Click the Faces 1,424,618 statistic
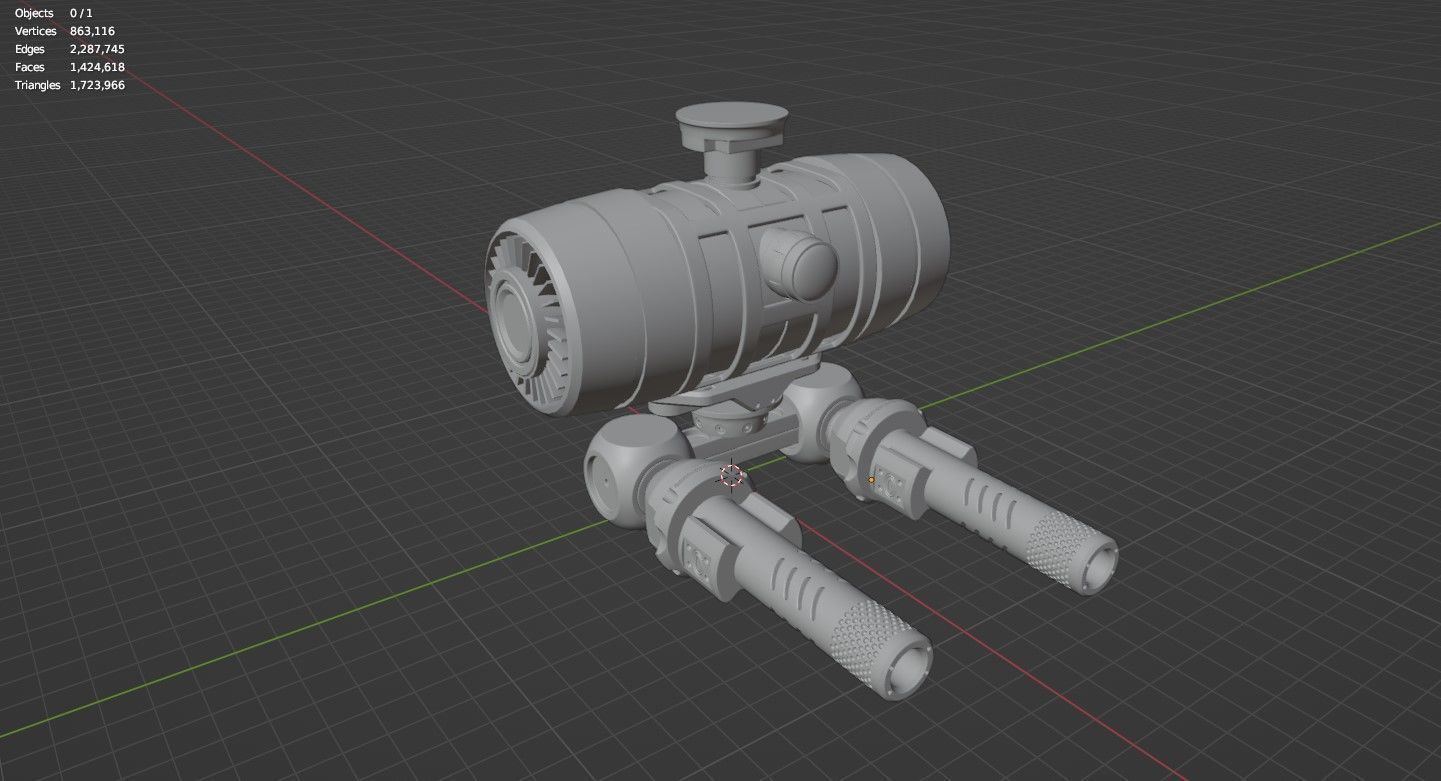 coord(69,67)
